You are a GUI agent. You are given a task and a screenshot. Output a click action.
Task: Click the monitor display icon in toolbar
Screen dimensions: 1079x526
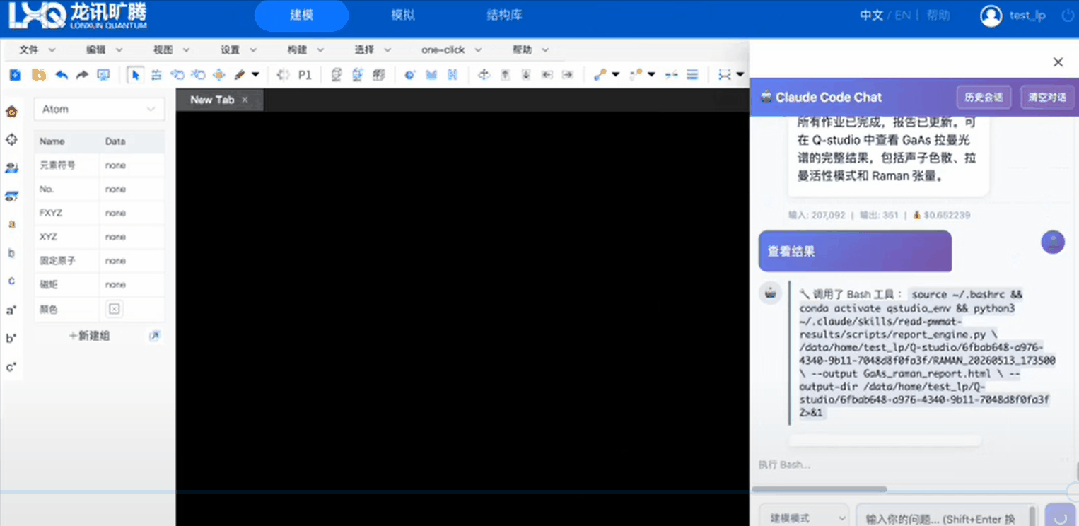(103, 74)
